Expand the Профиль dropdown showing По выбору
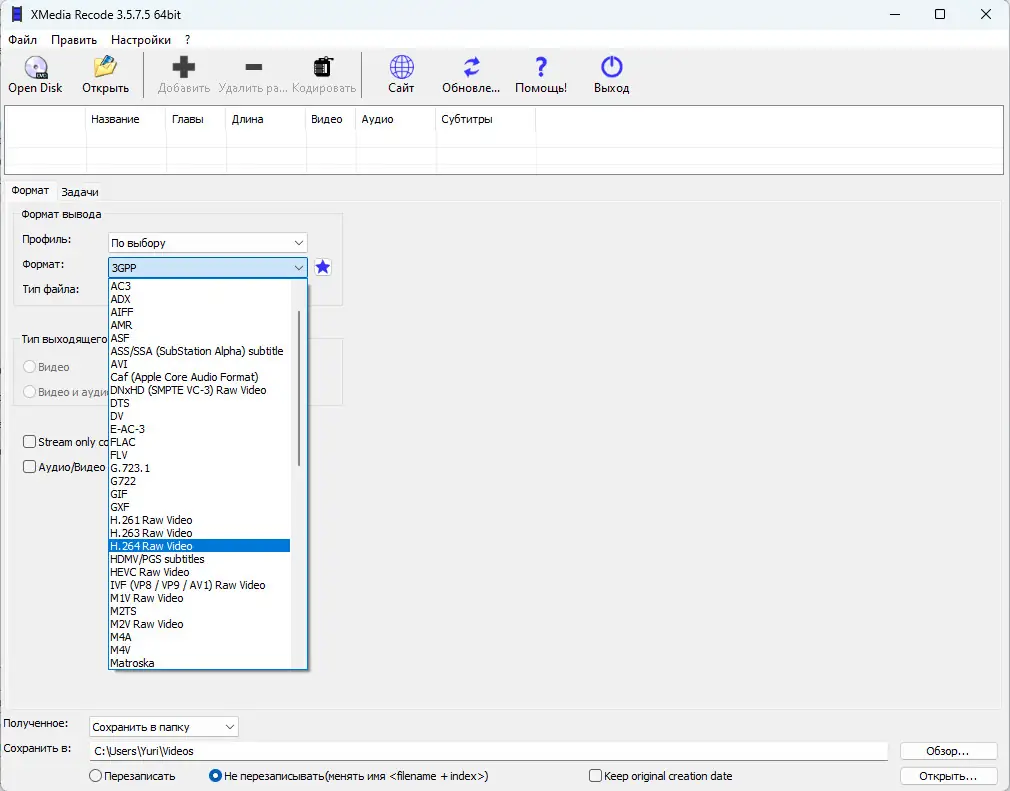1010x791 pixels. pyautogui.click(x=207, y=243)
